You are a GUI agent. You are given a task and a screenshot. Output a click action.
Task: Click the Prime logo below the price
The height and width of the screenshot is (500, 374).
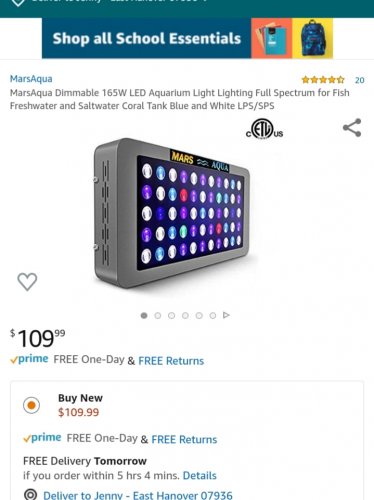(29, 359)
